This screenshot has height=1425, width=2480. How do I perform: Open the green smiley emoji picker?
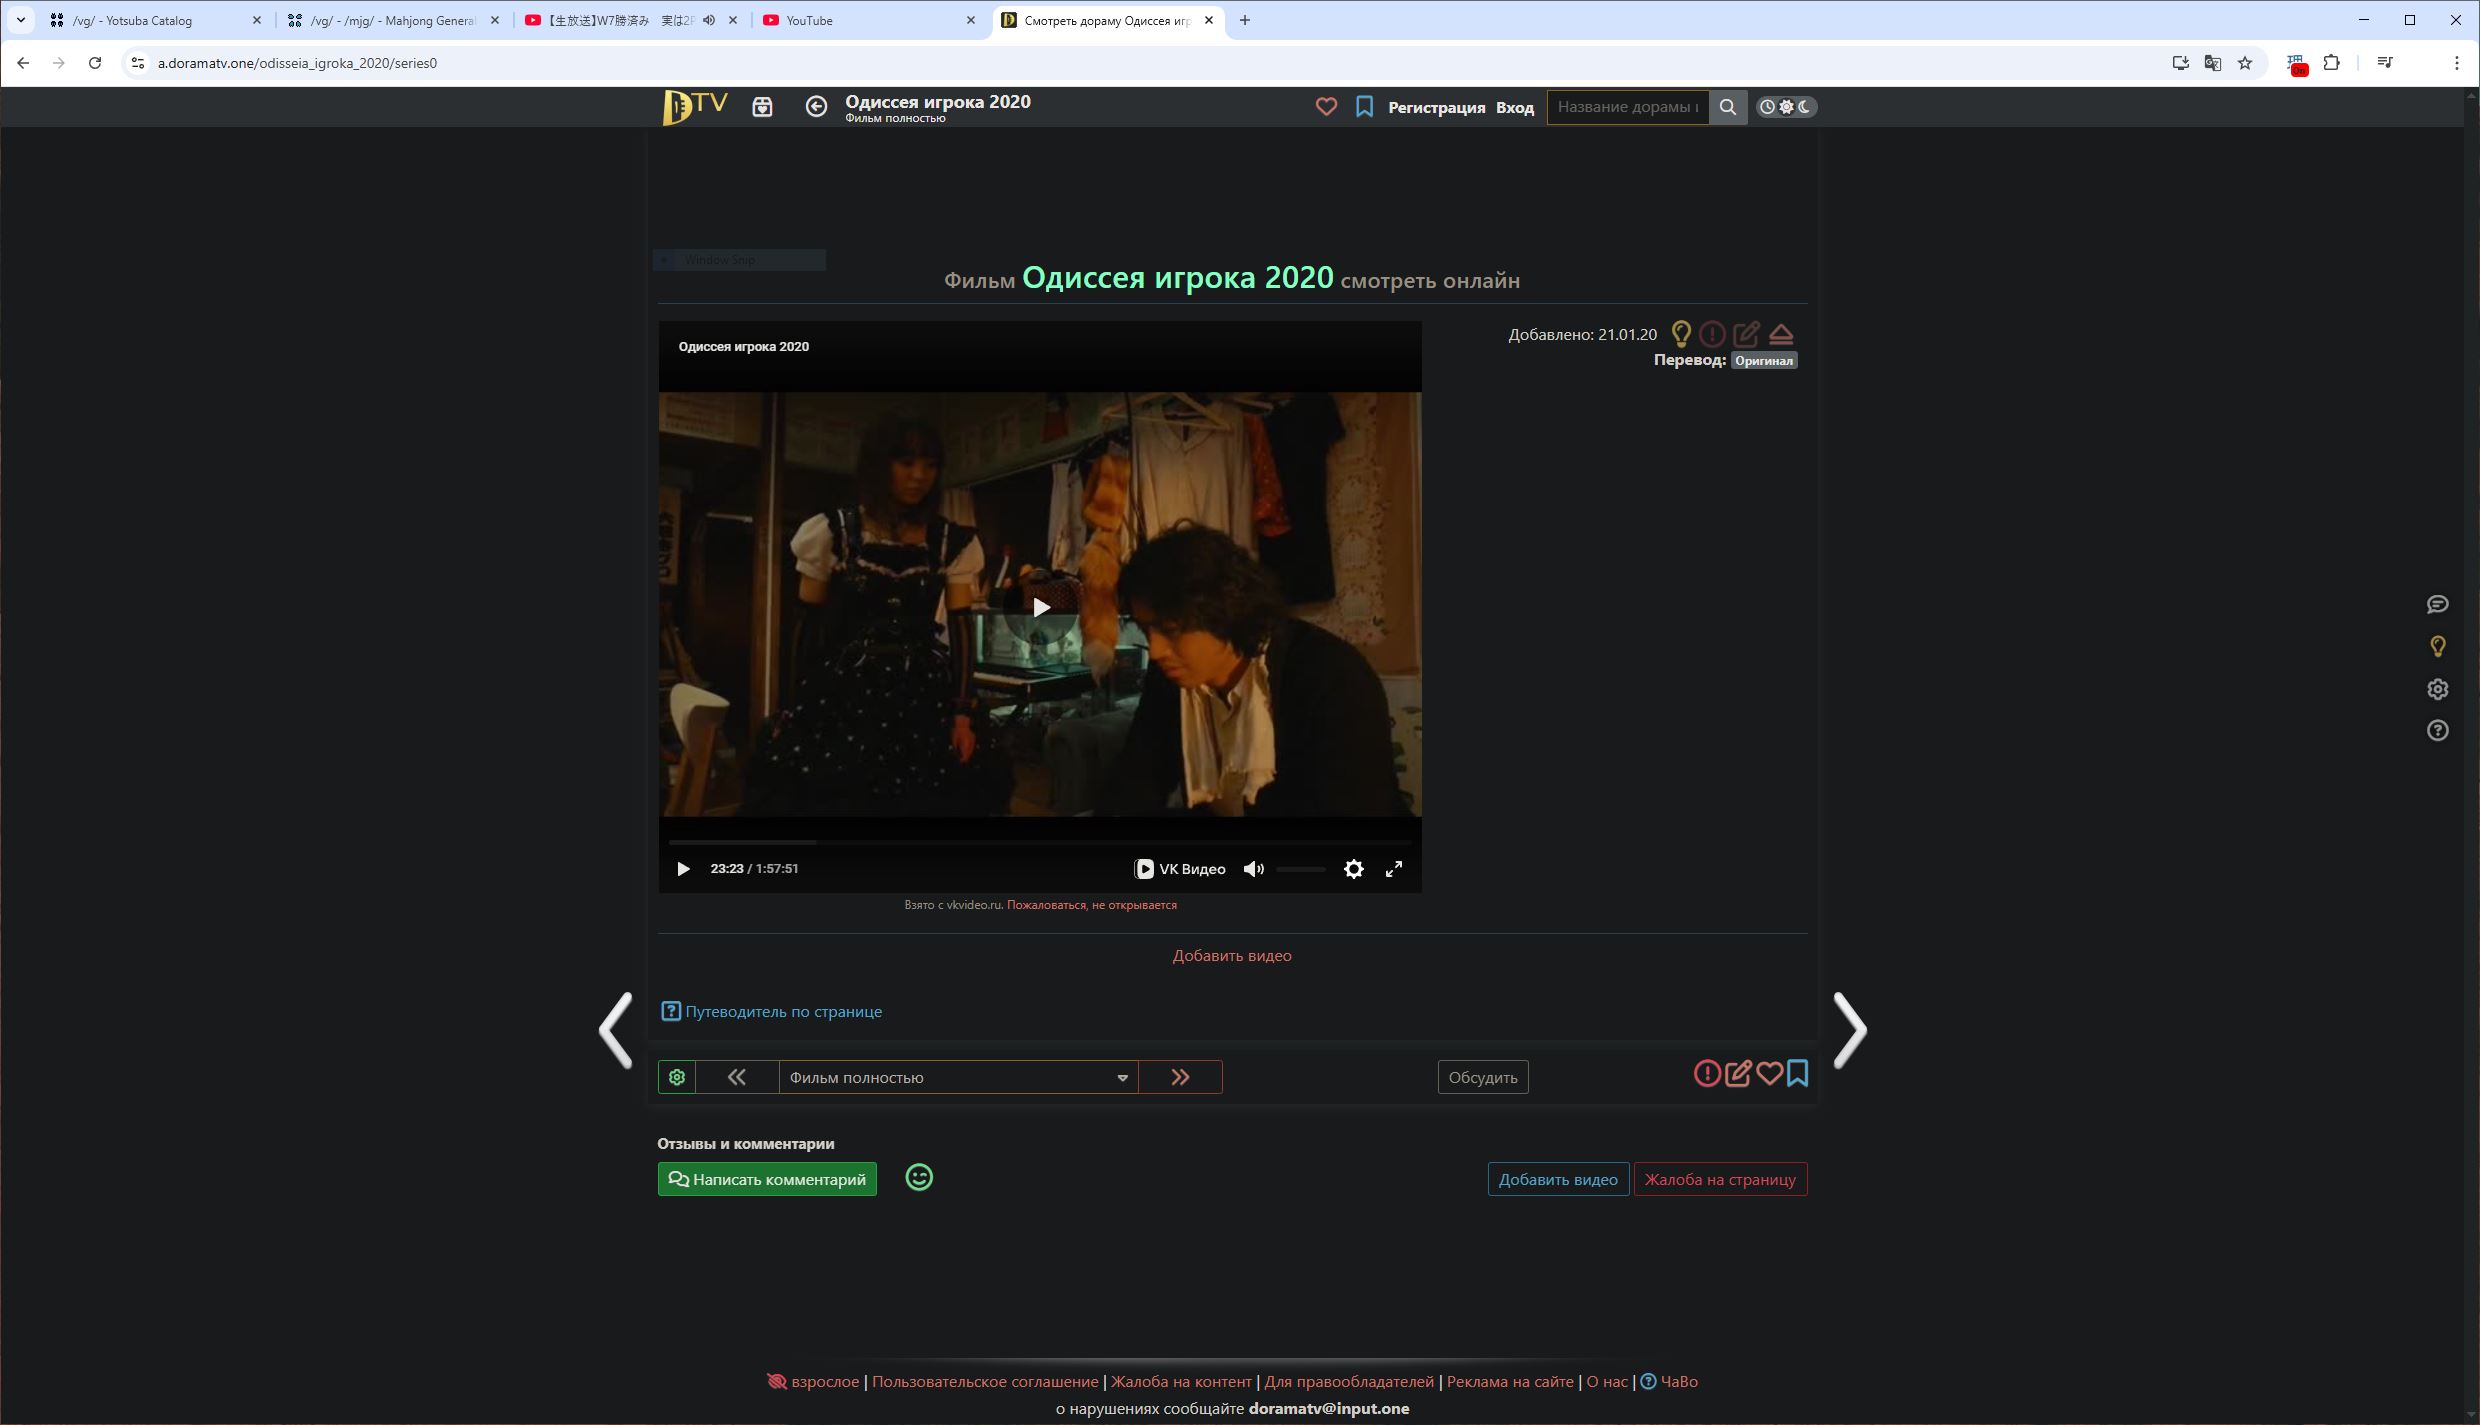919,1177
